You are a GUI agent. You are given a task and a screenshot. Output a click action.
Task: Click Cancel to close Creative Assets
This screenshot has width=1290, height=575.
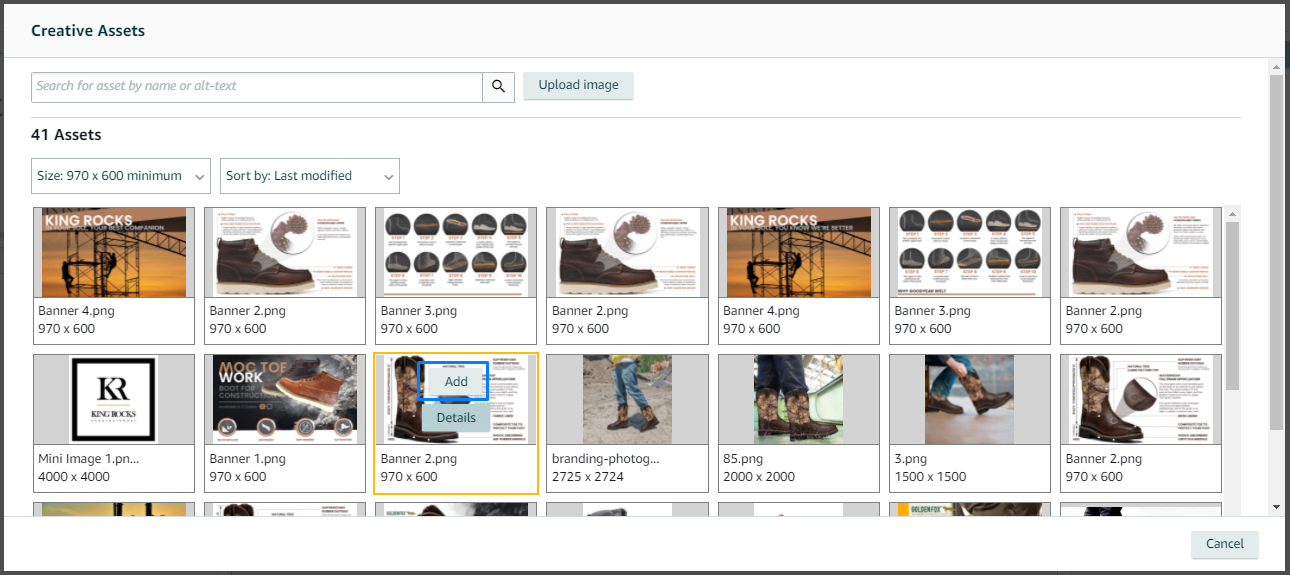coord(1224,544)
